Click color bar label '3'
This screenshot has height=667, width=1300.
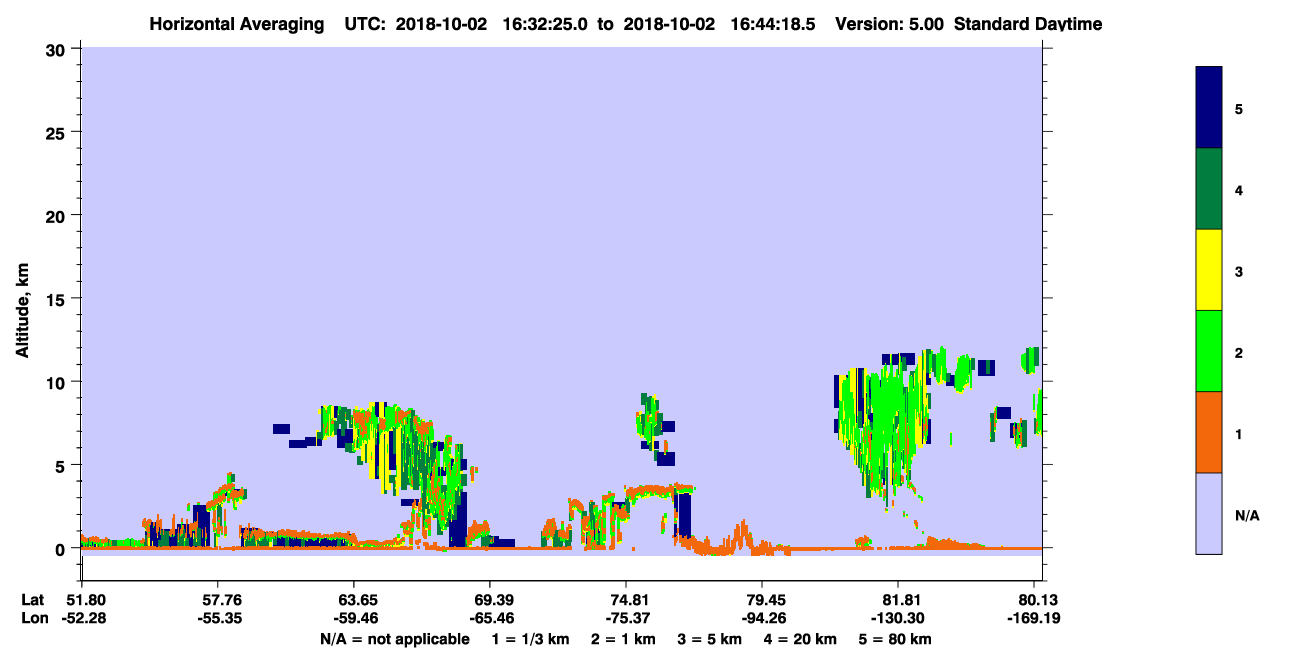pyautogui.click(x=1238, y=270)
